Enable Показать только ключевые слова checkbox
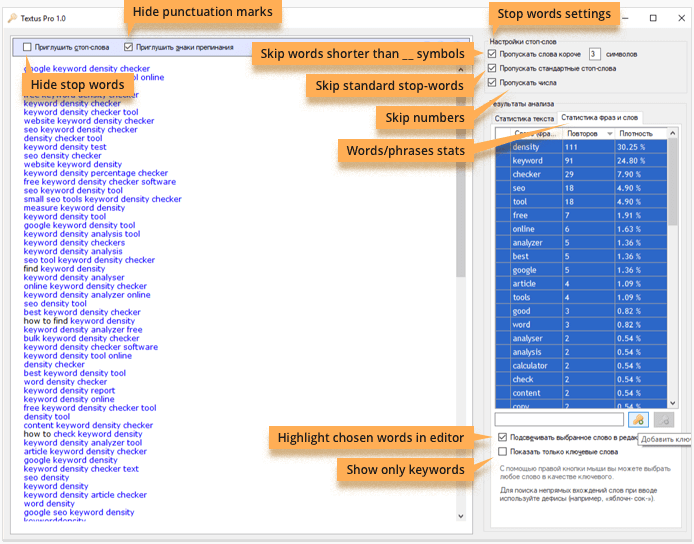Screen dimensions: 694x544 tap(502, 451)
